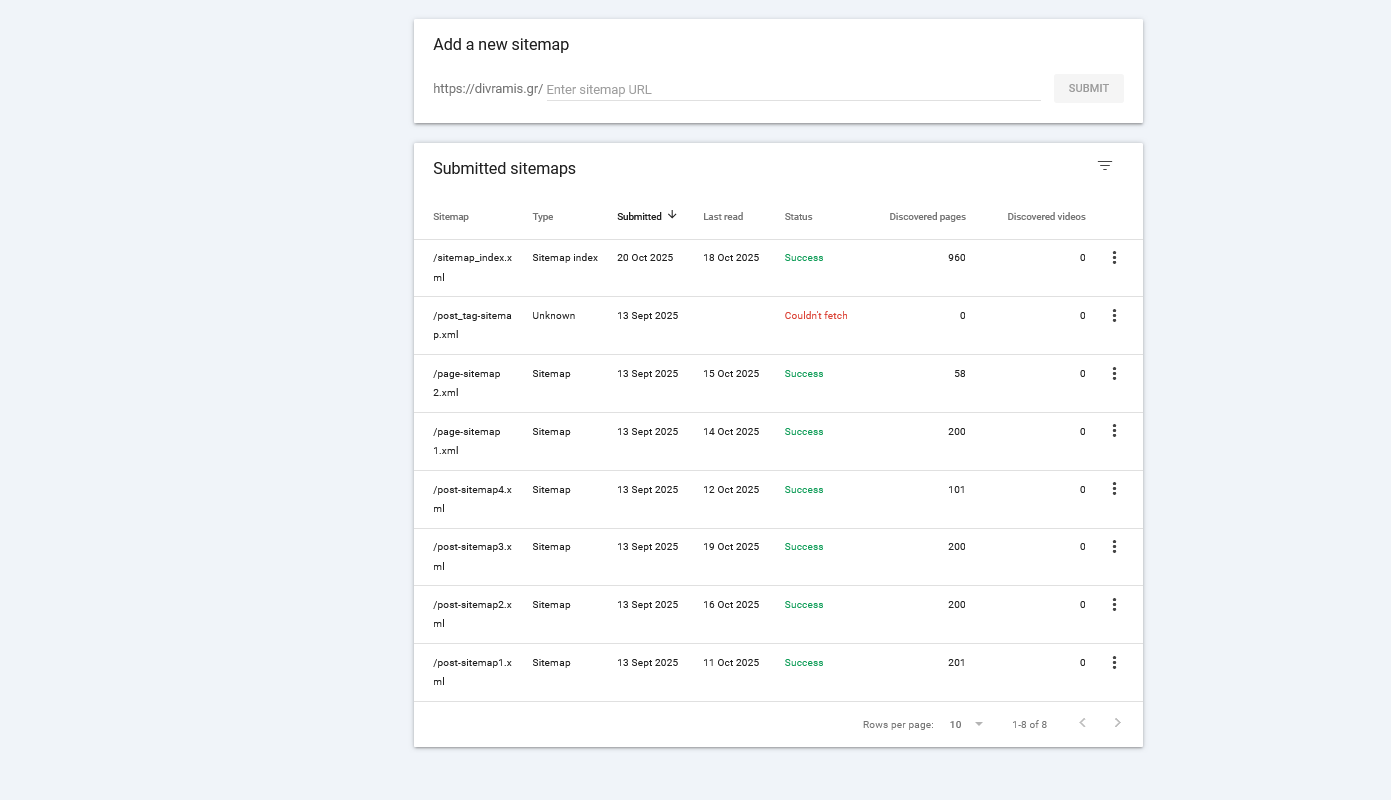Click the previous page chevron in pagination
Image resolution: width=1392 pixels, height=800 pixels.
(x=1082, y=722)
